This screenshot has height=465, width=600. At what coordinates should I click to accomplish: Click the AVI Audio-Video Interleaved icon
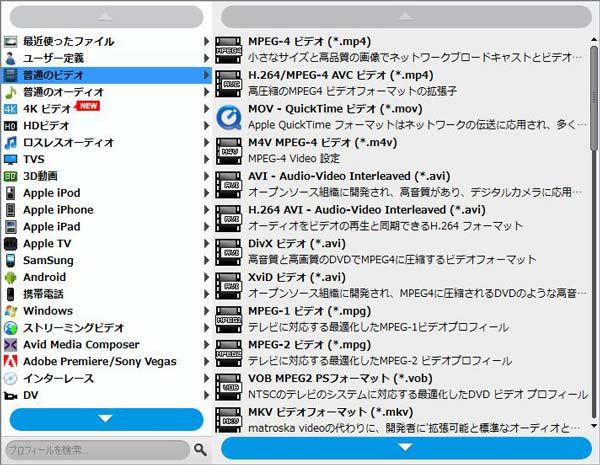[228, 184]
